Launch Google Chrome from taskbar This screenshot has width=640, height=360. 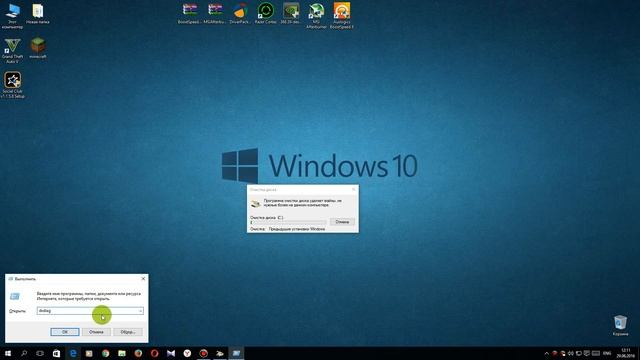point(106,353)
